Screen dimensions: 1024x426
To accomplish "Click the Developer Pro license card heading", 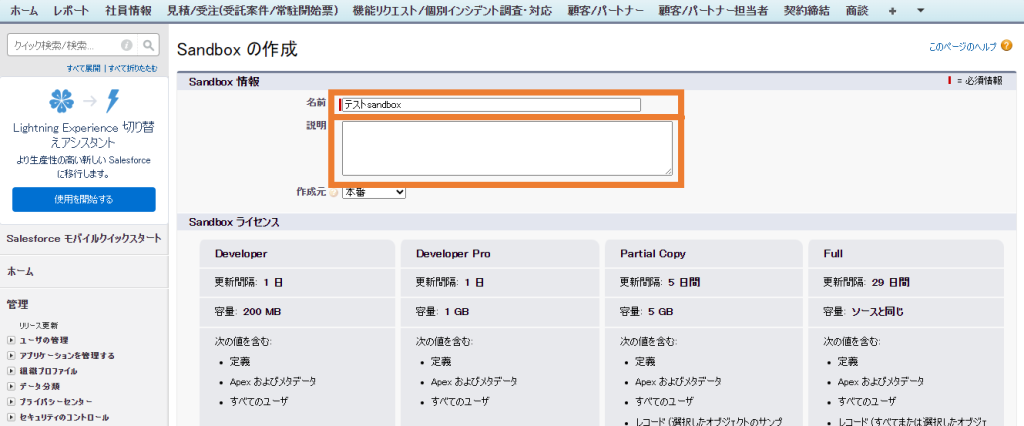I will [453, 254].
